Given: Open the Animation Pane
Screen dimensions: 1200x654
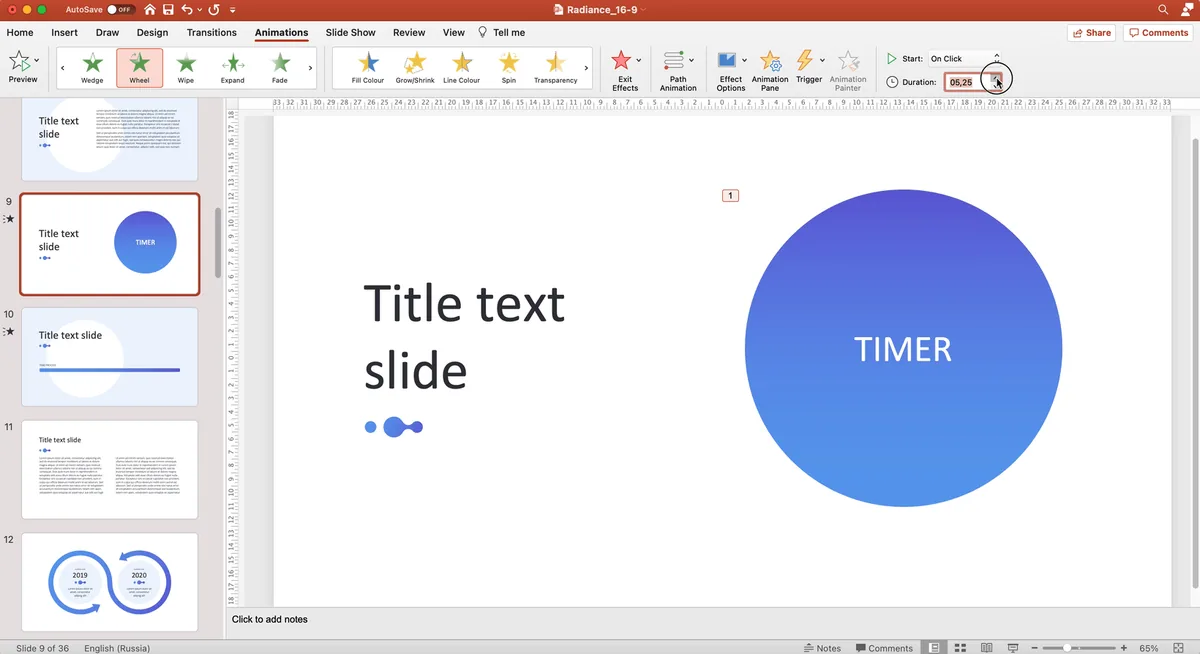Looking at the screenshot, I should [x=770, y=70].
